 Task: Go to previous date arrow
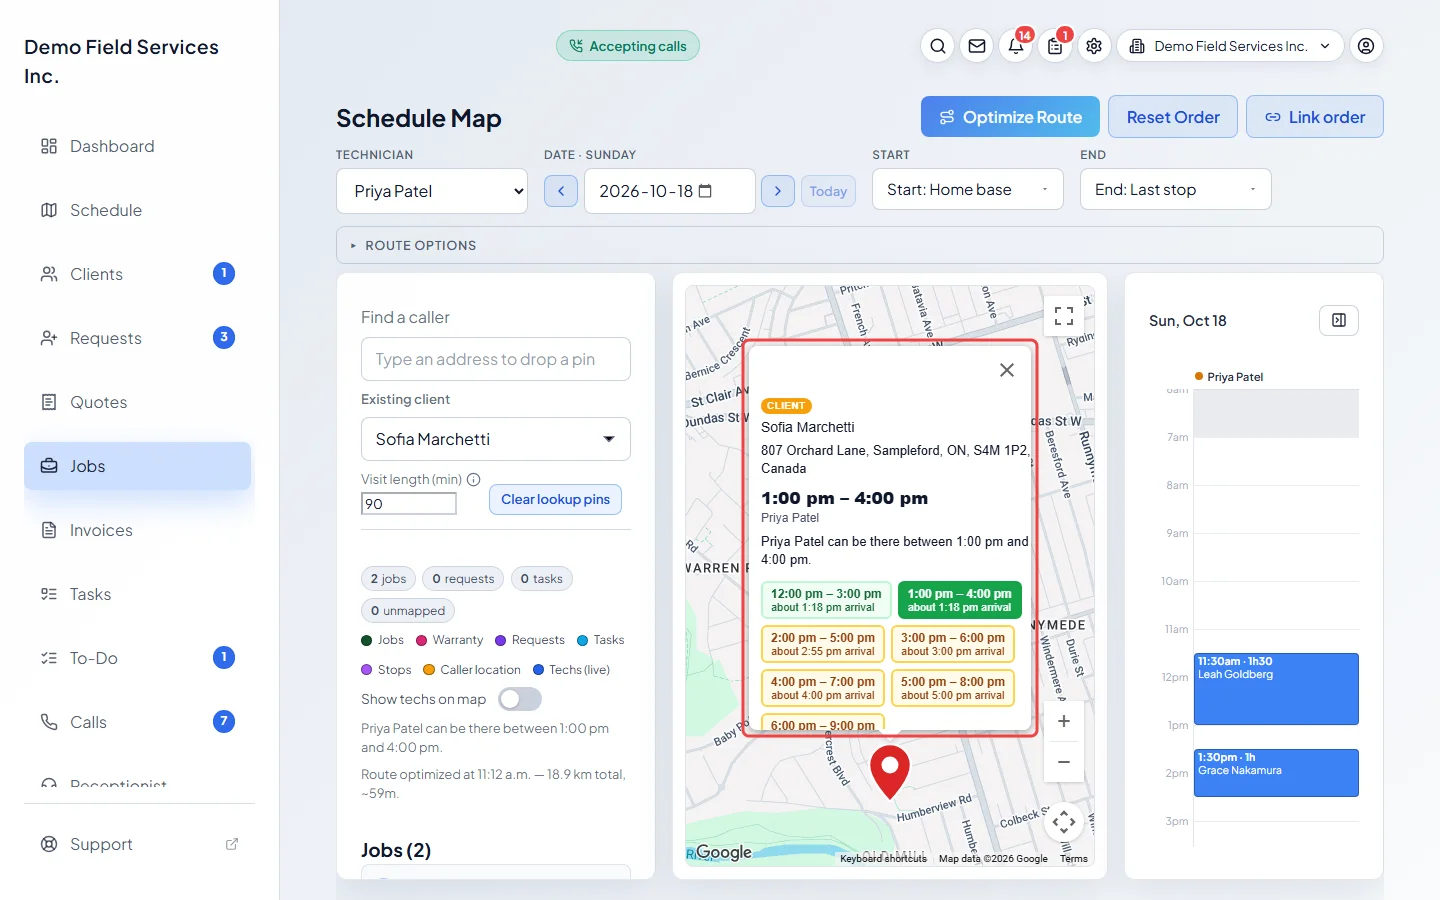(x=561, y=191)
